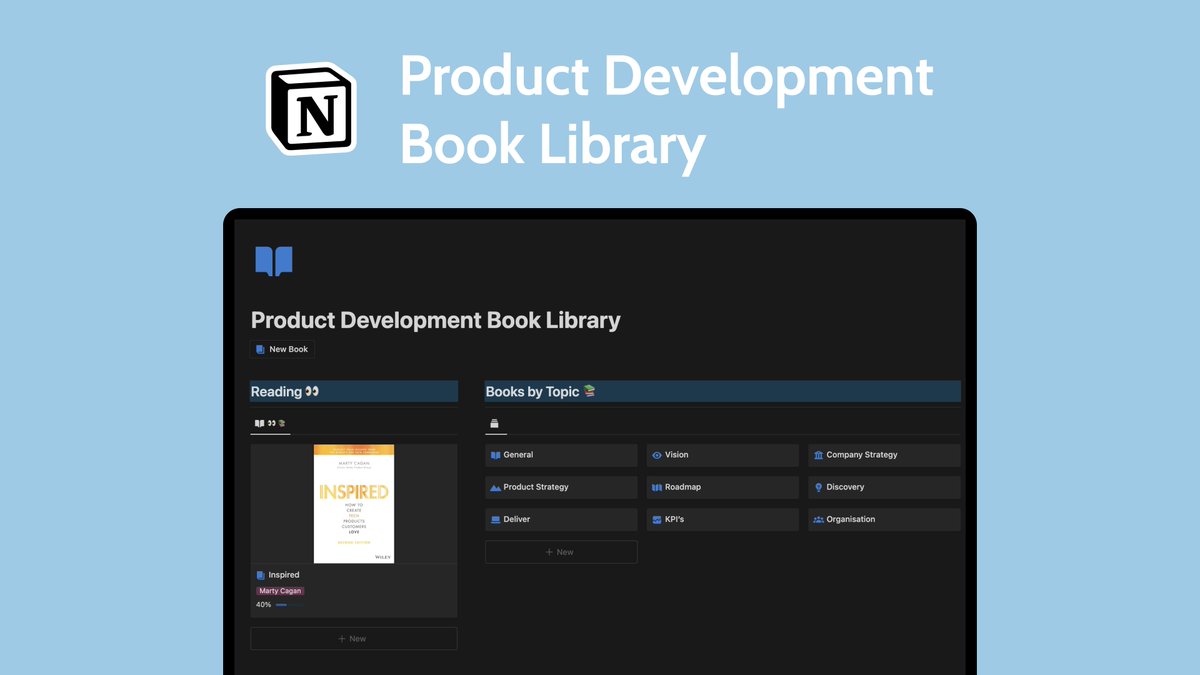1200x675 pixels.
Task: Click the blue open-book page icon
Action: [274, 261]
